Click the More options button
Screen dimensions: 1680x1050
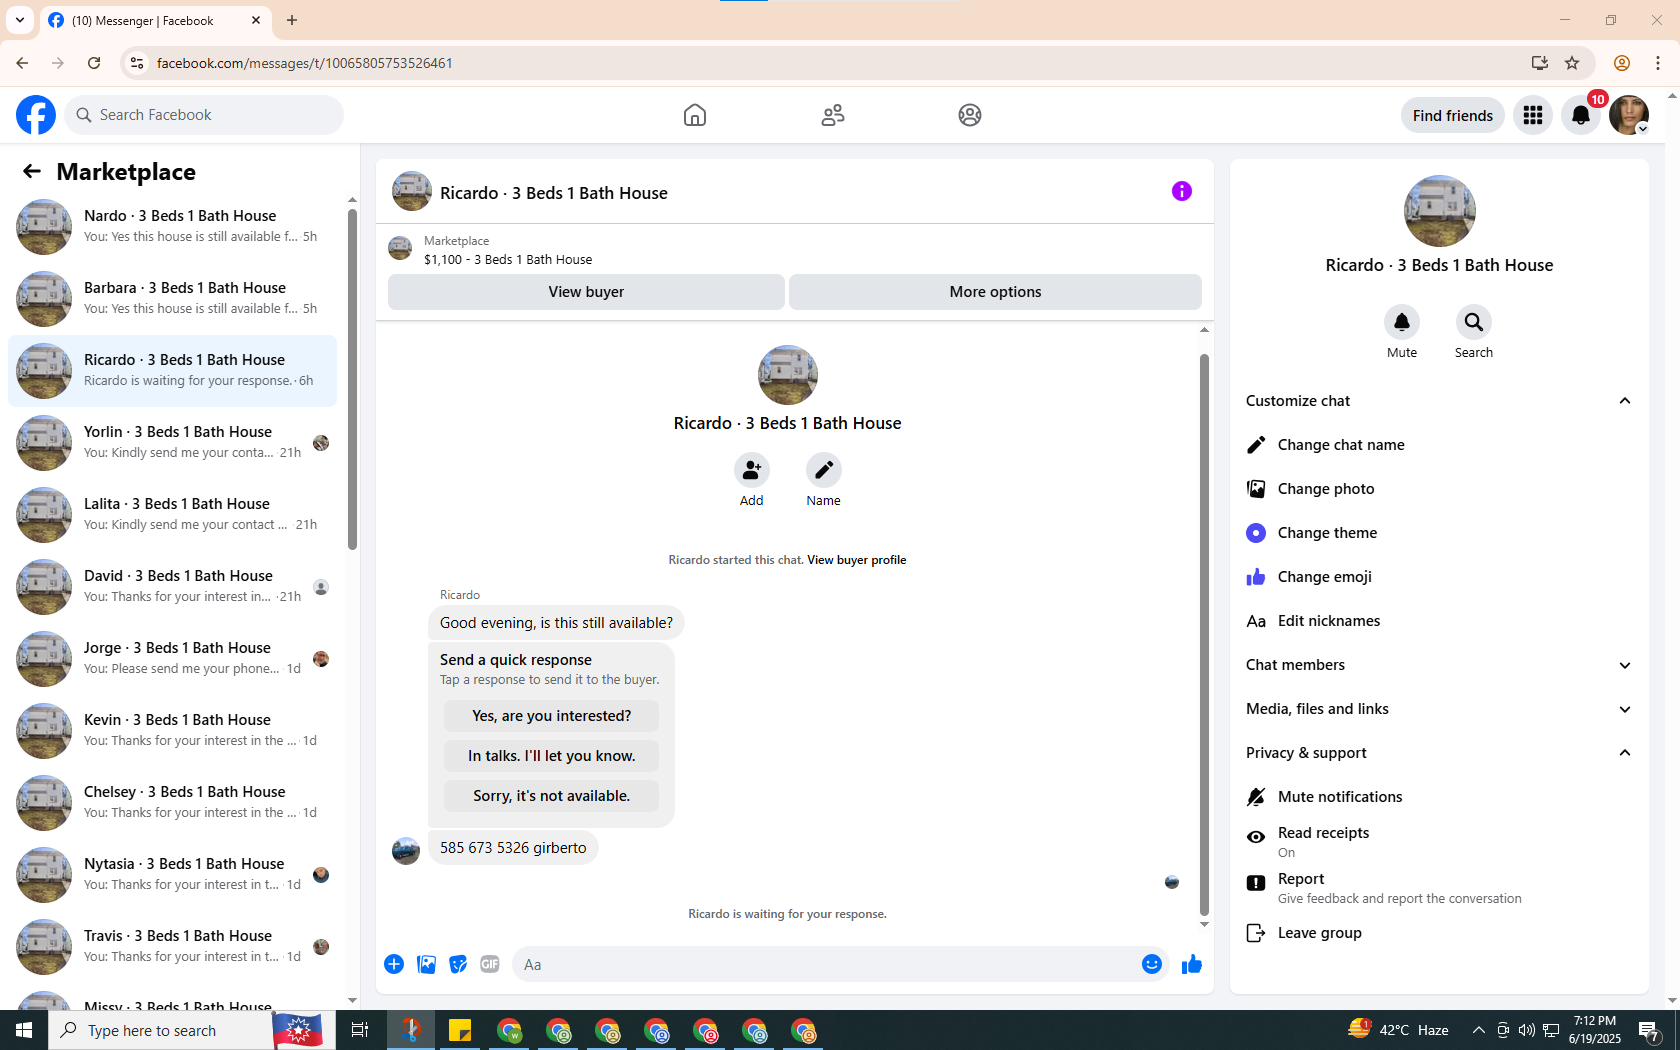(995, 292)
